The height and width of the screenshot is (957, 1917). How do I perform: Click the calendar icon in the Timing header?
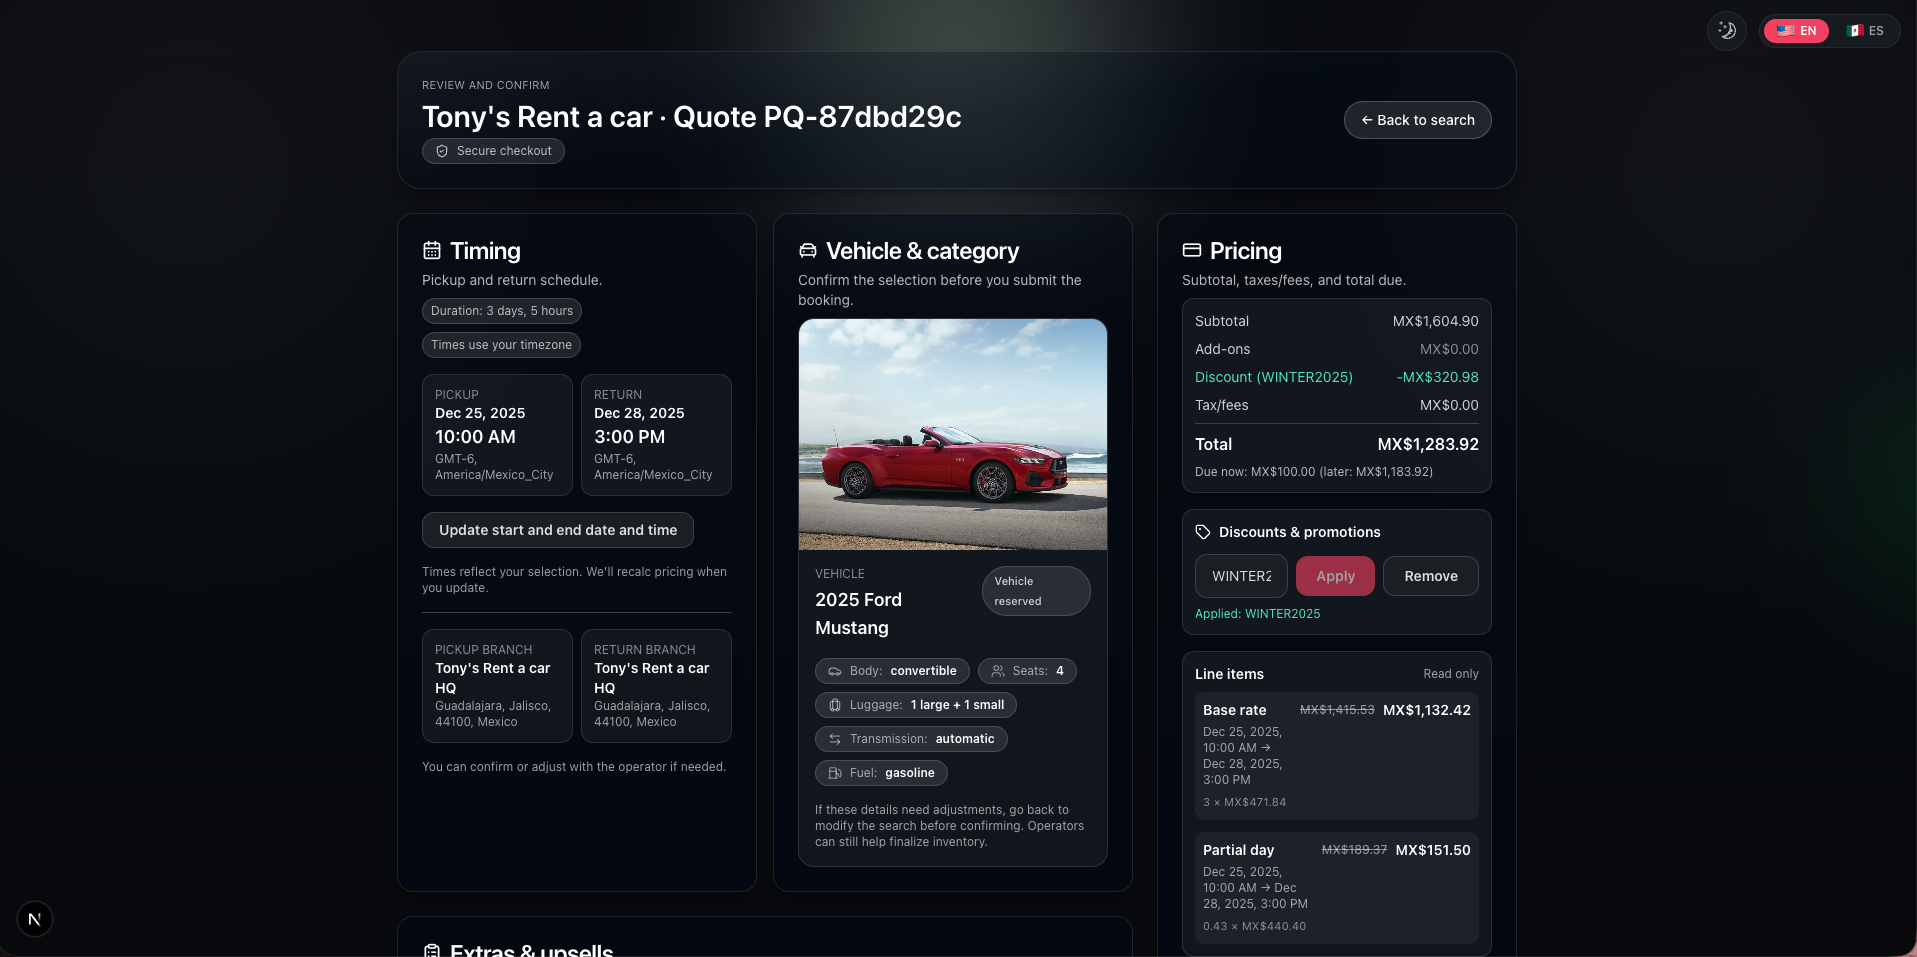pos(432,251)
